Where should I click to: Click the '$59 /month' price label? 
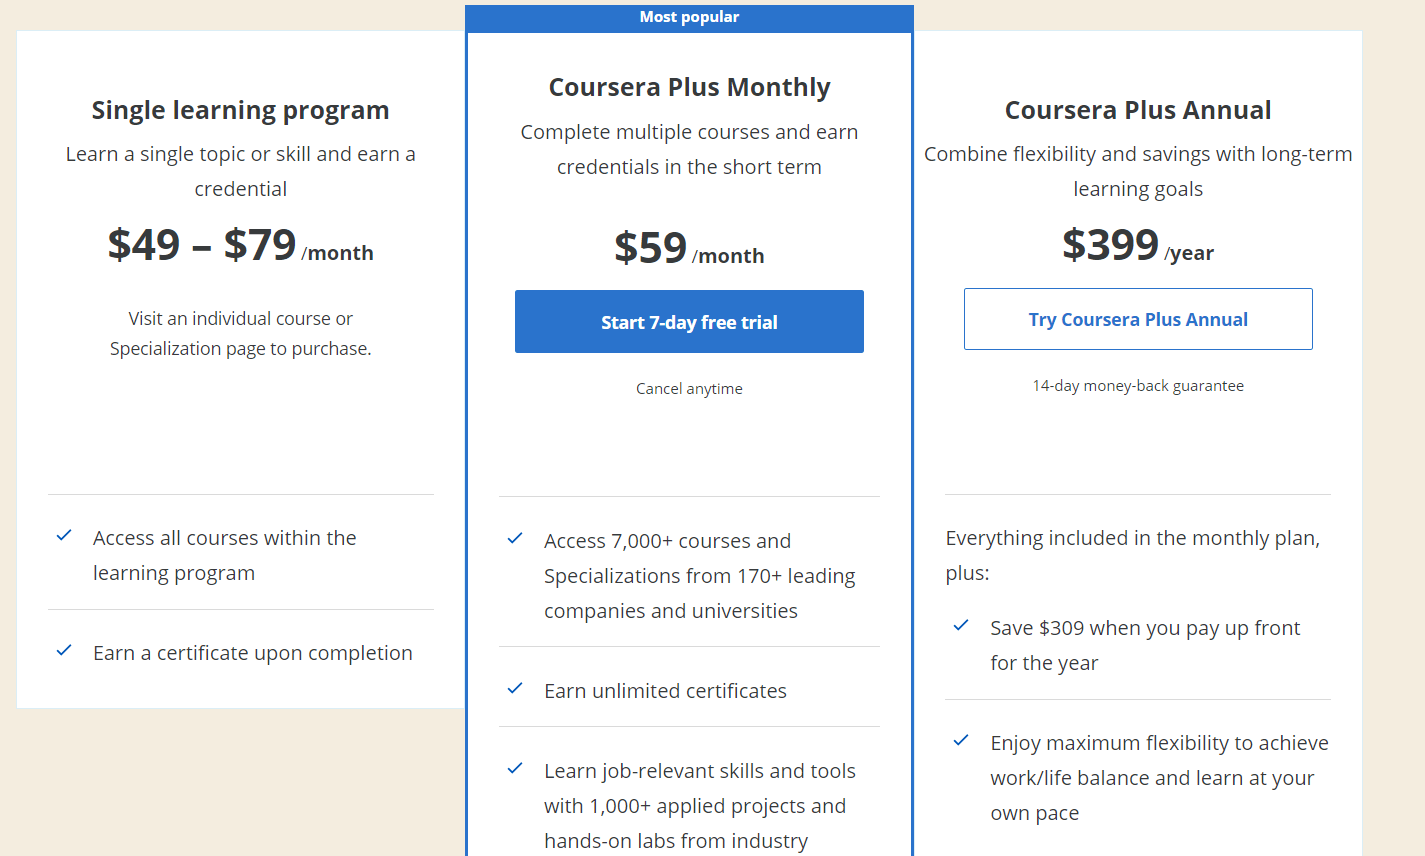click(x=689, y=246)
